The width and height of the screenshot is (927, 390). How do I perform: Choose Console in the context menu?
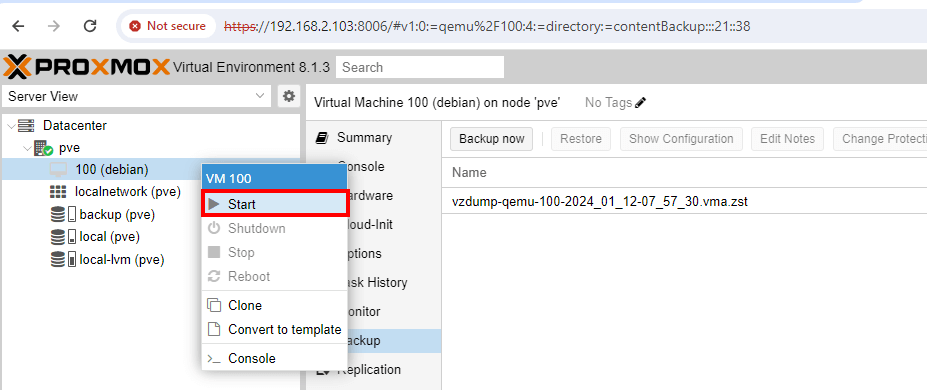pos(274,358)
